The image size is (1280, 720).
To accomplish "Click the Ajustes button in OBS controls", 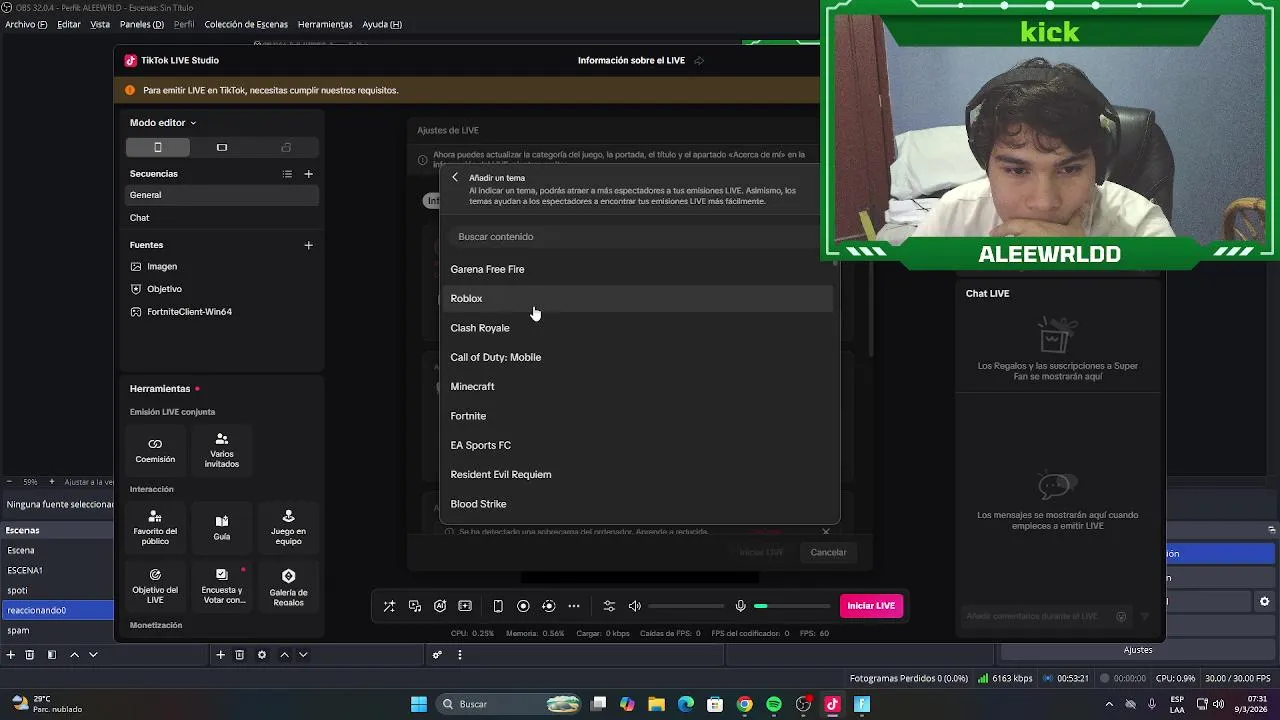I will [1138, 650].
